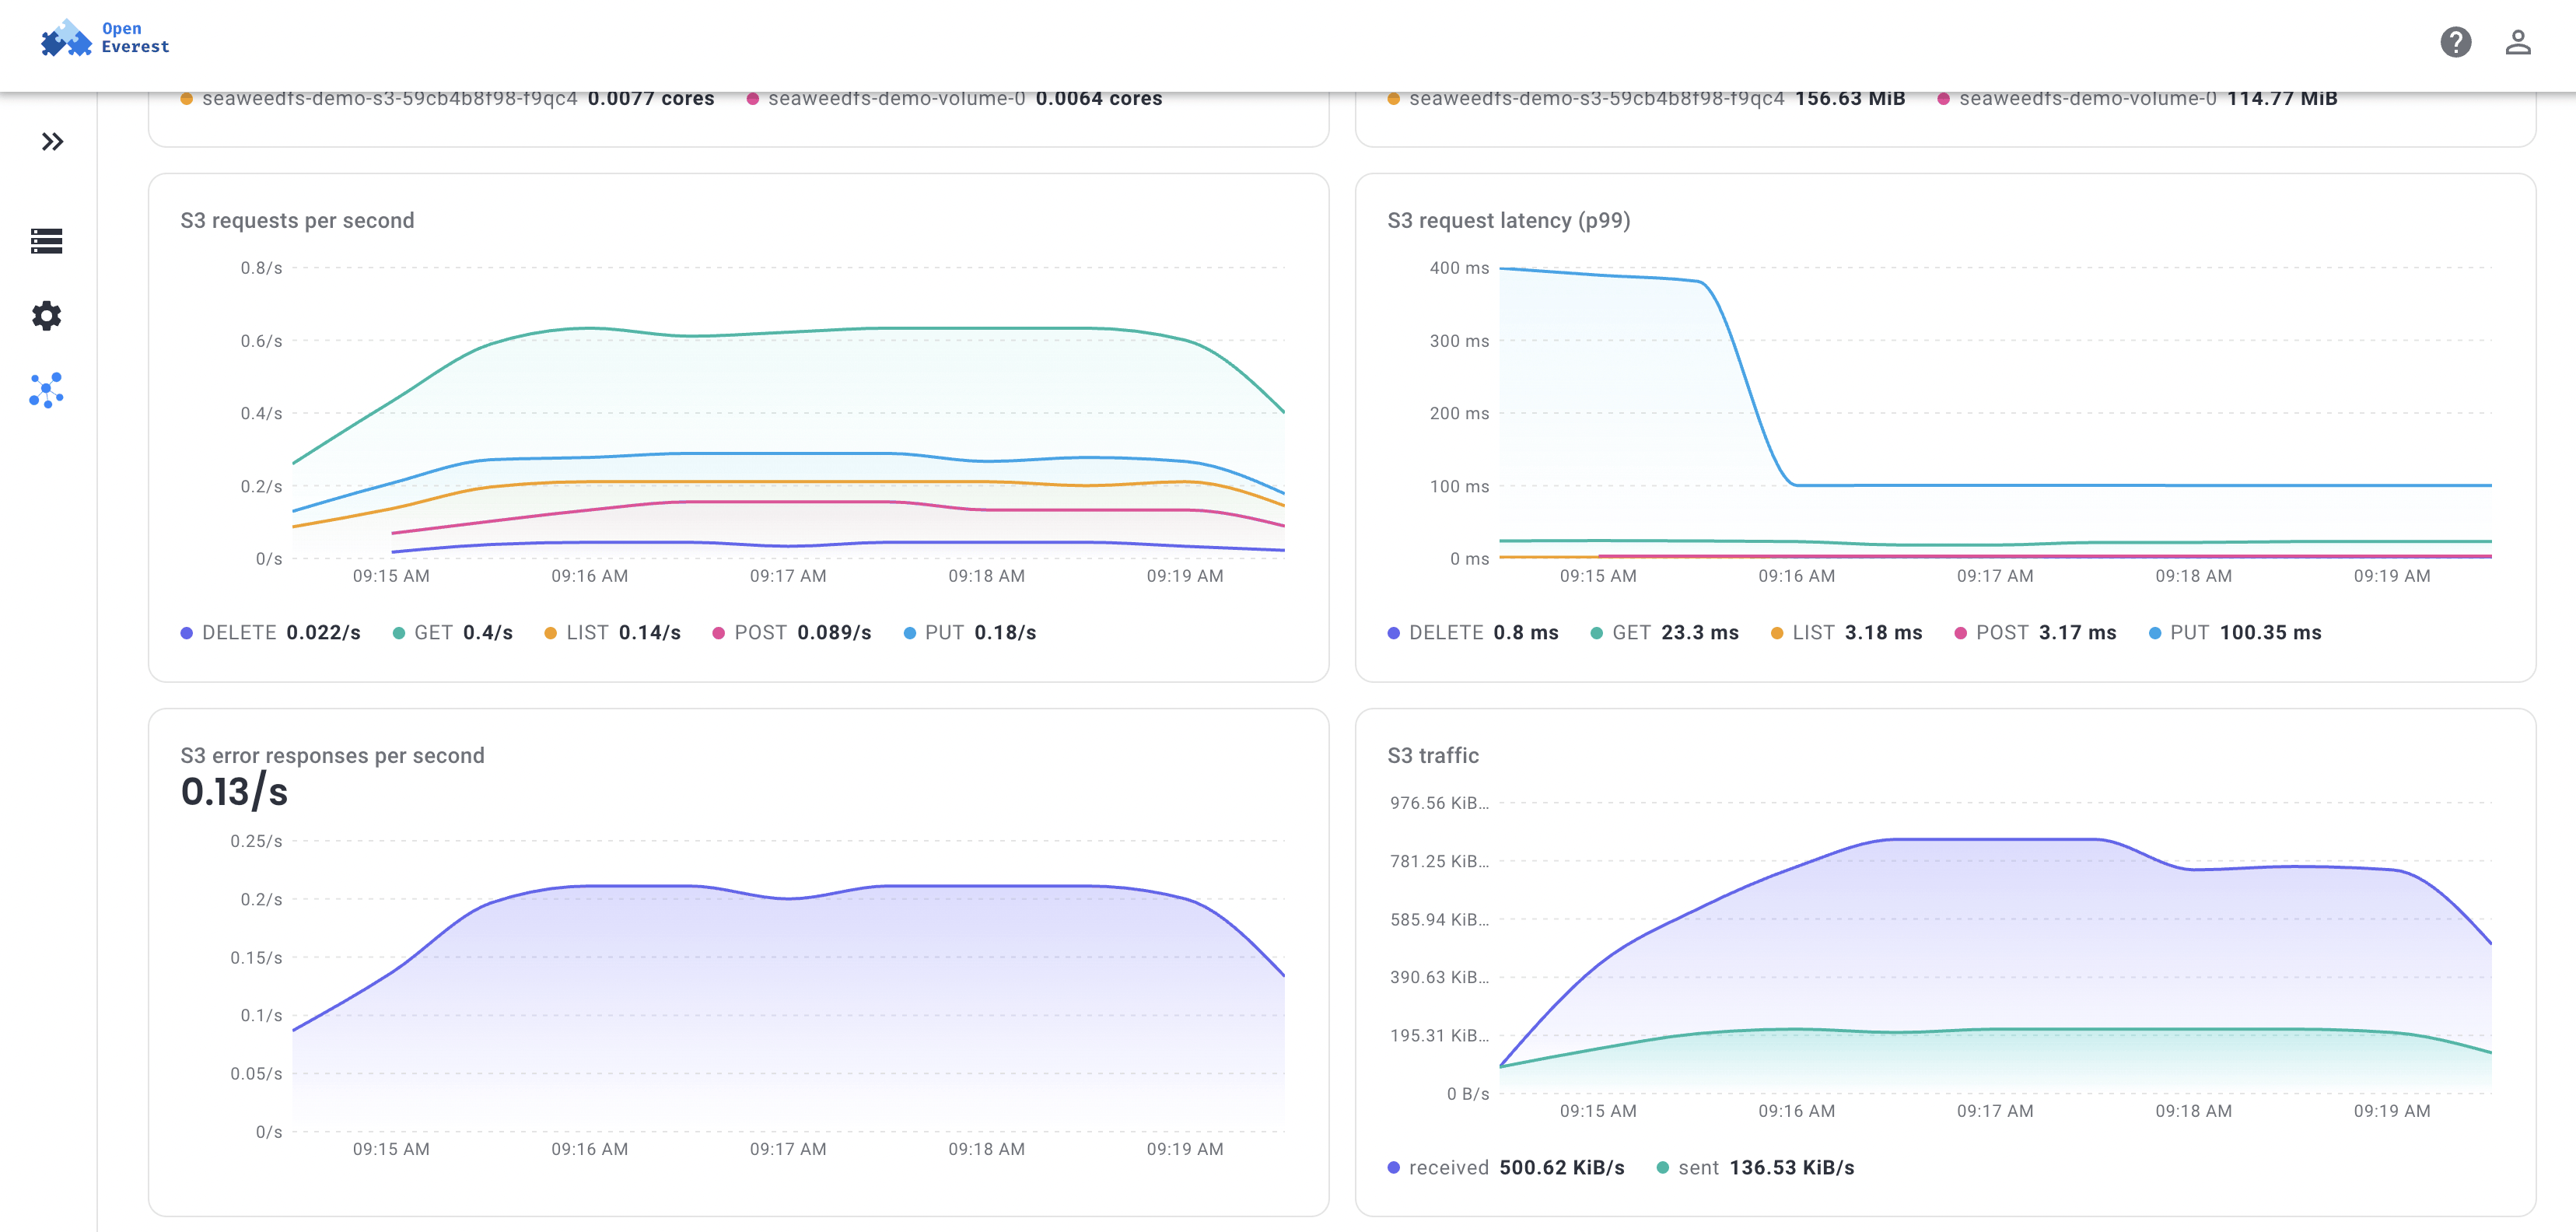Click 400 ms label on latency axis

coord(1458,268)
